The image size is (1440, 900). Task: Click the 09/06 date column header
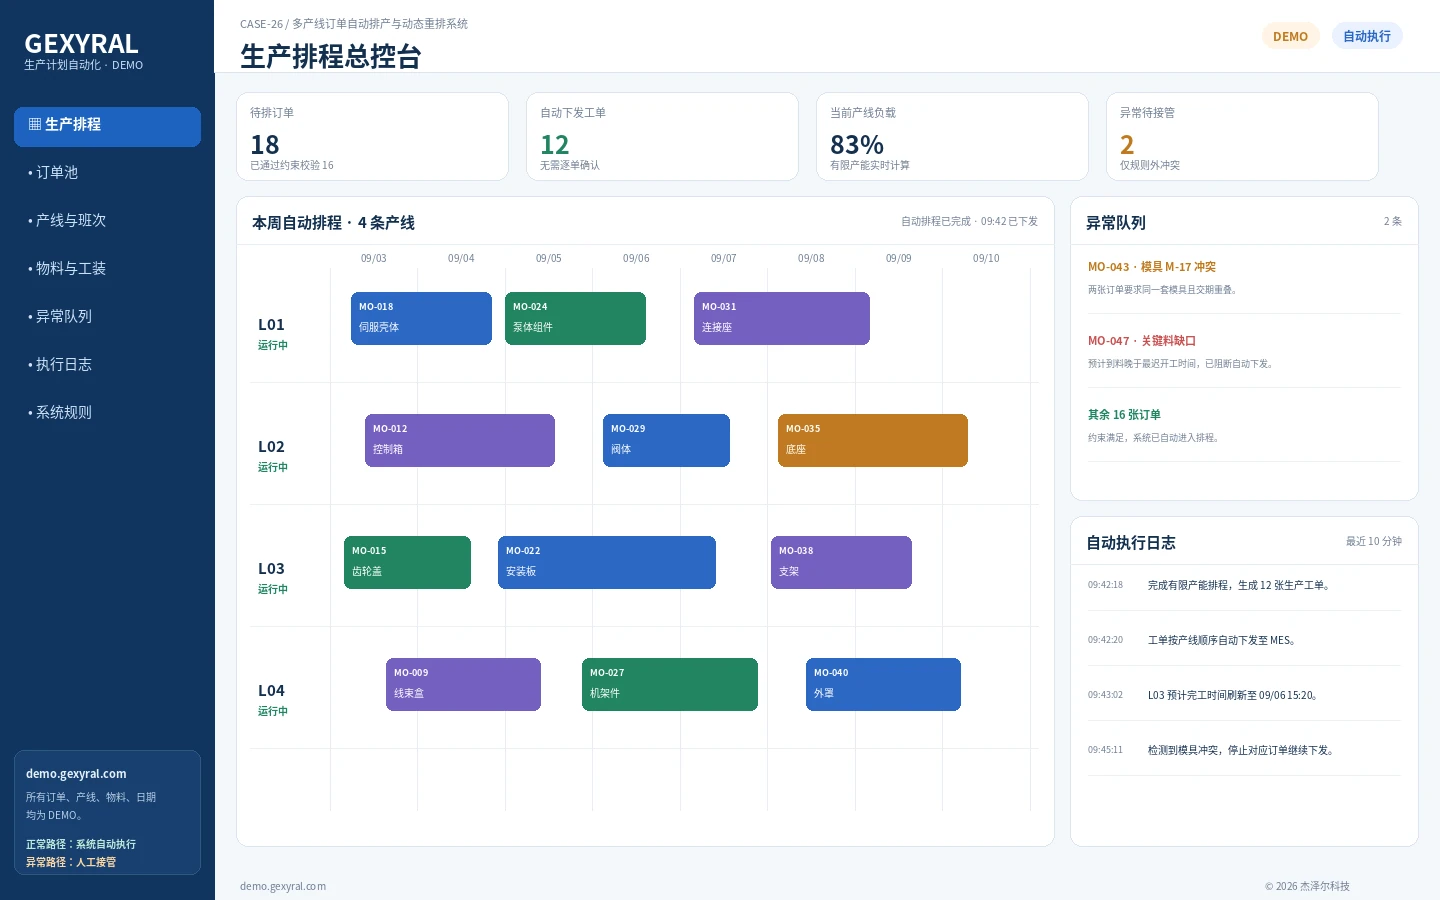point(636,258)
